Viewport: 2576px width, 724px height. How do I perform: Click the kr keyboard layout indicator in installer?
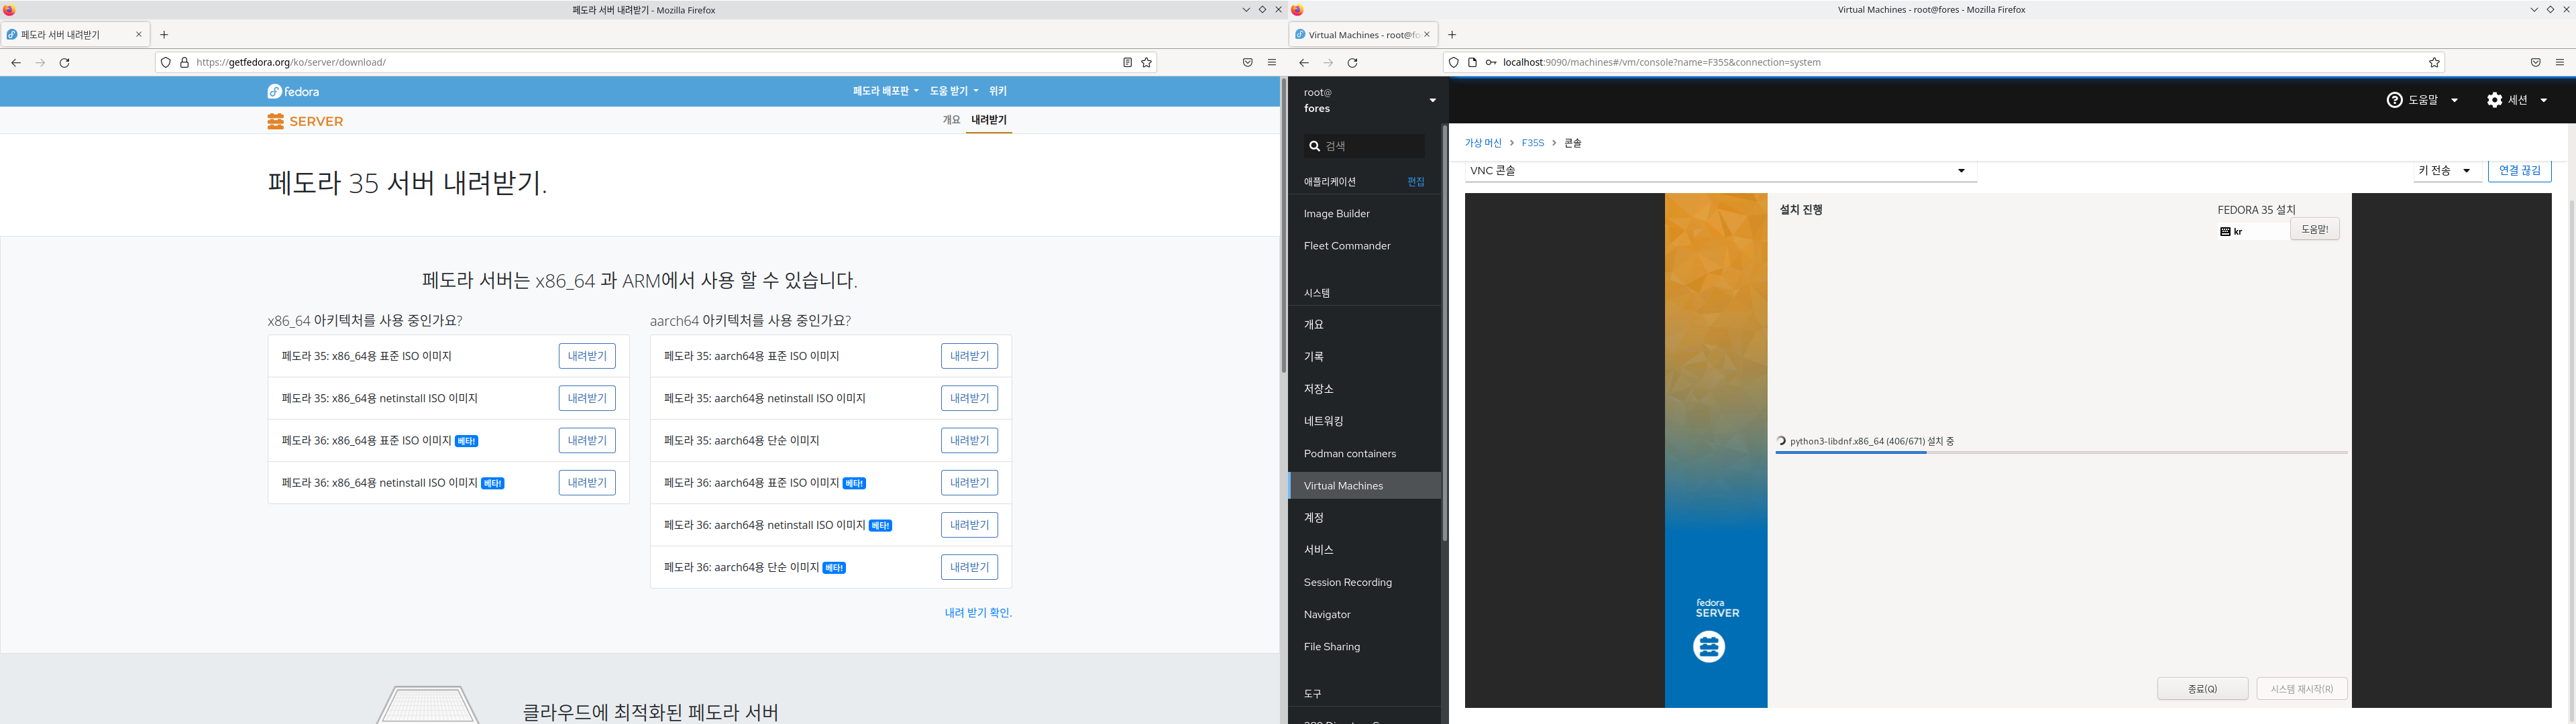(x=2231, y=231)
